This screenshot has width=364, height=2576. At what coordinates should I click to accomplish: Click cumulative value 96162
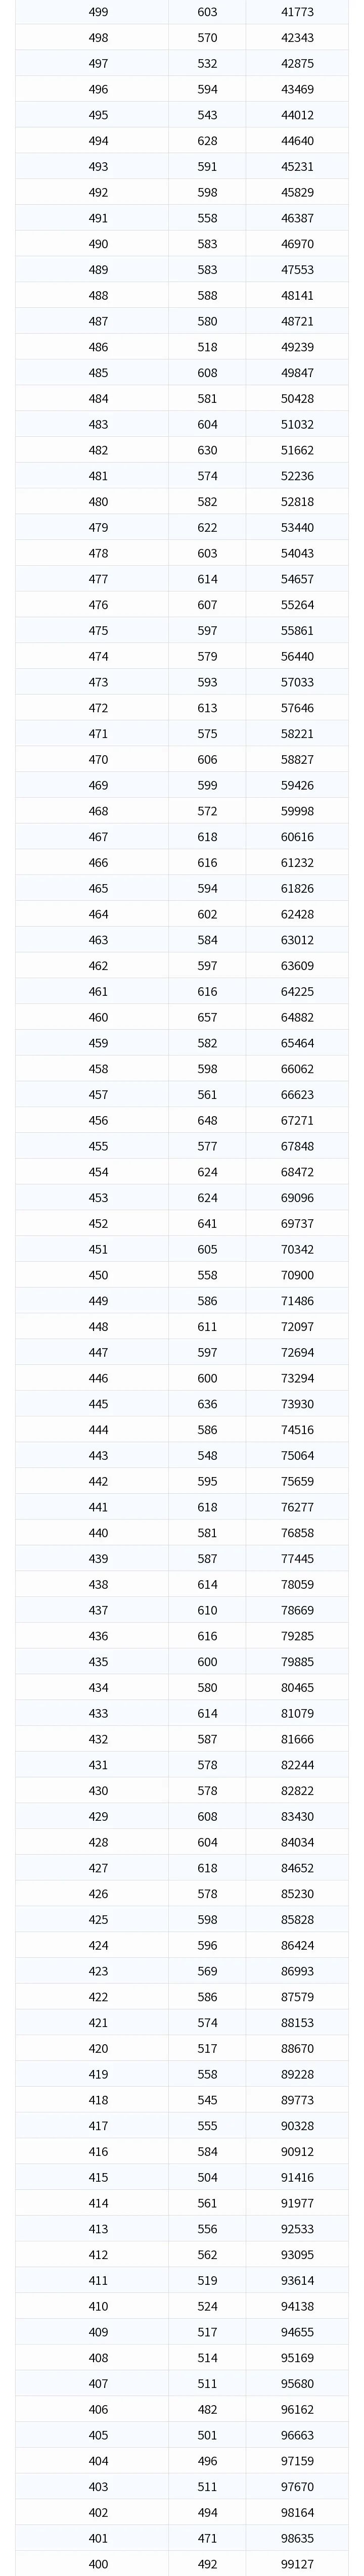(x=297, y=2409)
